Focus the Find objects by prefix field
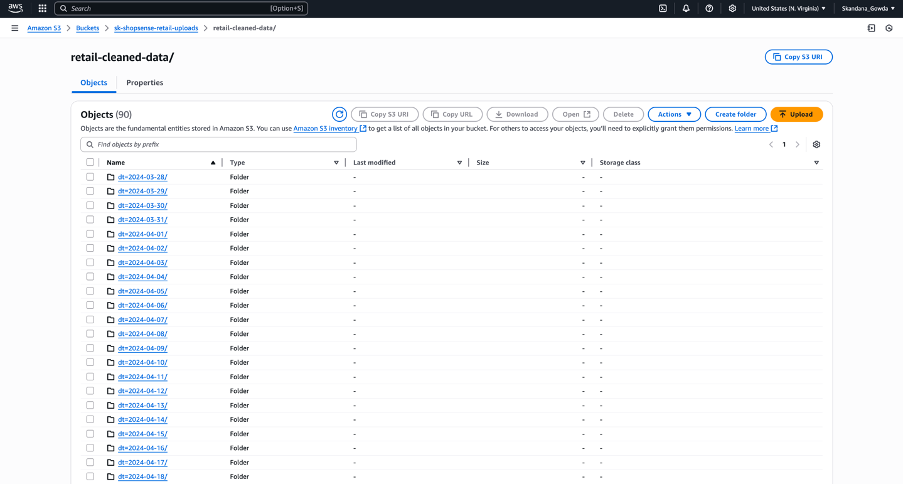This screenshot has width=904, height=484. 219,145
